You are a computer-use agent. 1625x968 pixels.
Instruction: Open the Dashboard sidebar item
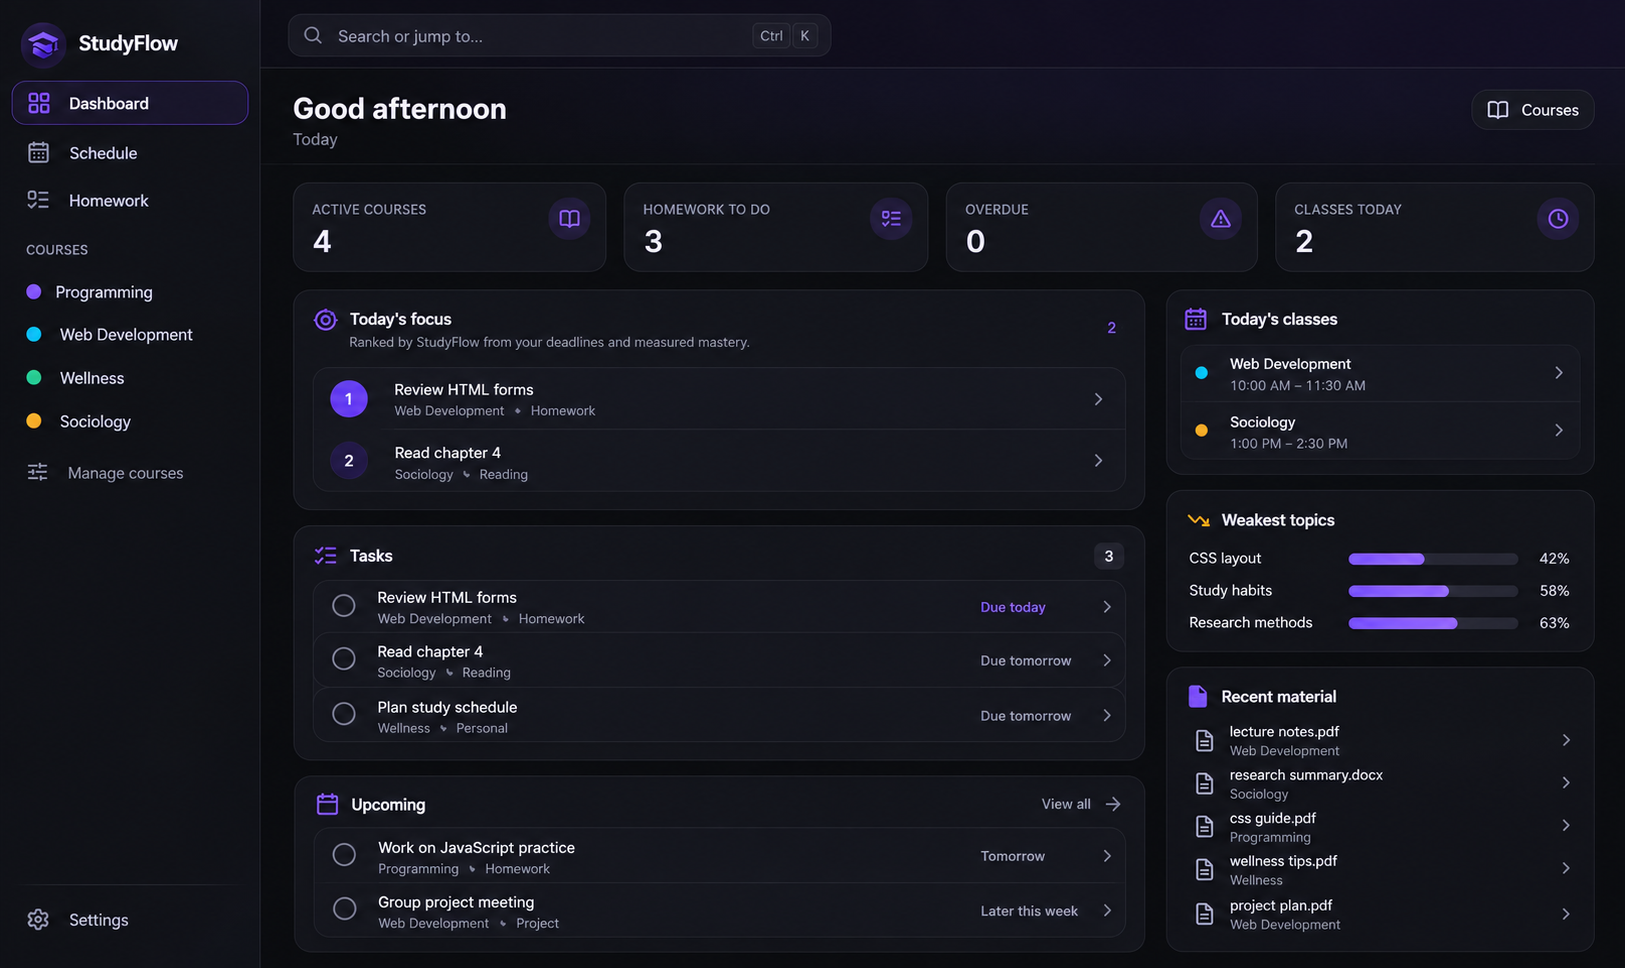coord(130,103)
